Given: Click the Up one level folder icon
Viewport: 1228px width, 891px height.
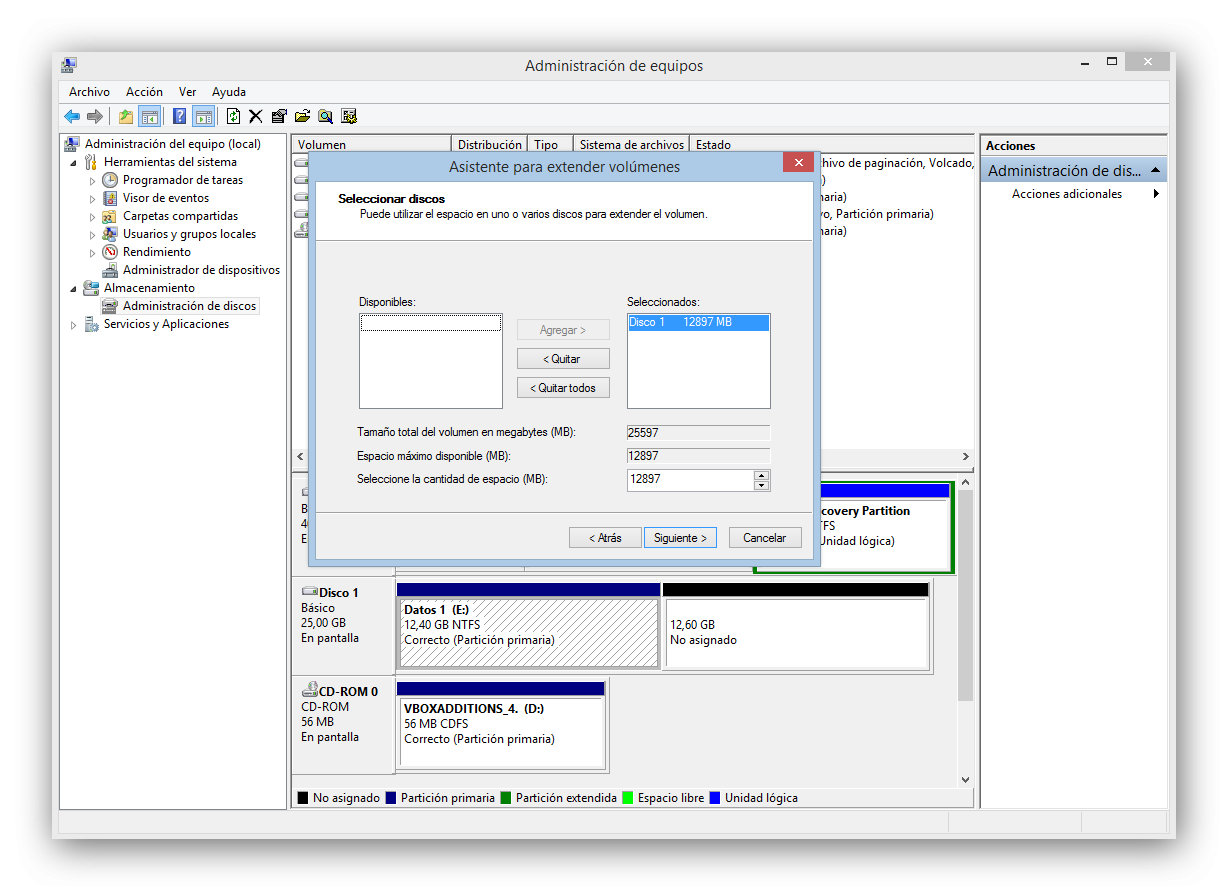Looking at the screenshot, I should point(126,116).
